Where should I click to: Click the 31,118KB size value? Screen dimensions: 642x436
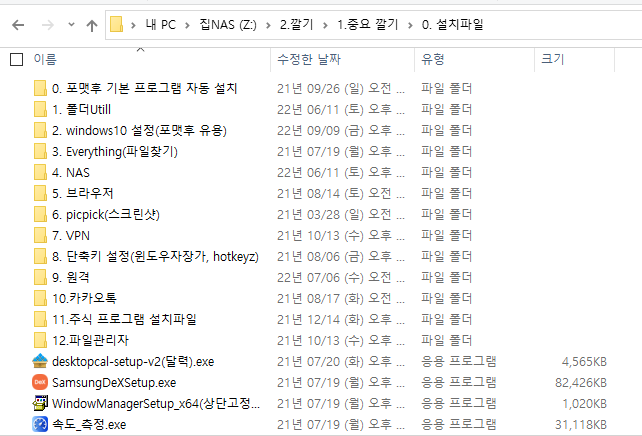[581, 425]
